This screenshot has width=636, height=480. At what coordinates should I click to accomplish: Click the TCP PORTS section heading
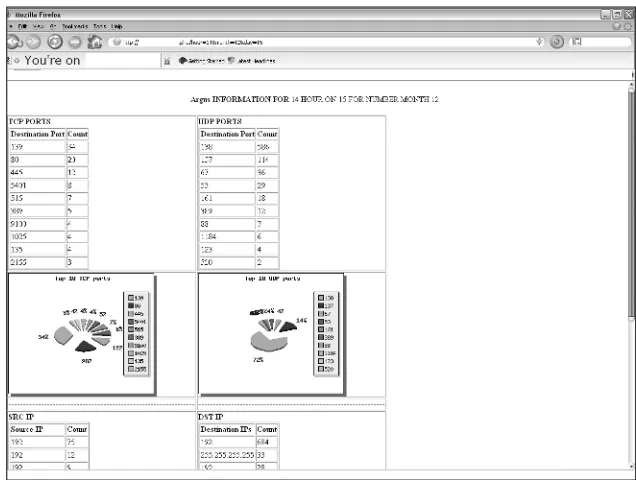pyautogui.click(x=30, y=121)
